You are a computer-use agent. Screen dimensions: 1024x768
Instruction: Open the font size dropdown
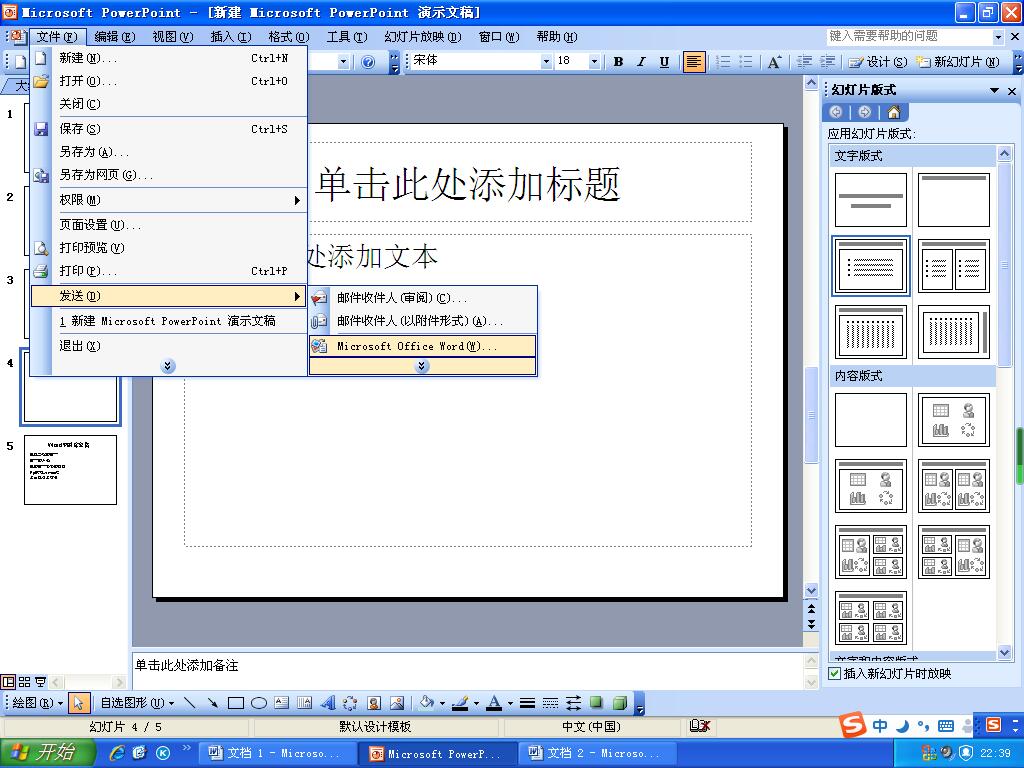tap(594, 61)
